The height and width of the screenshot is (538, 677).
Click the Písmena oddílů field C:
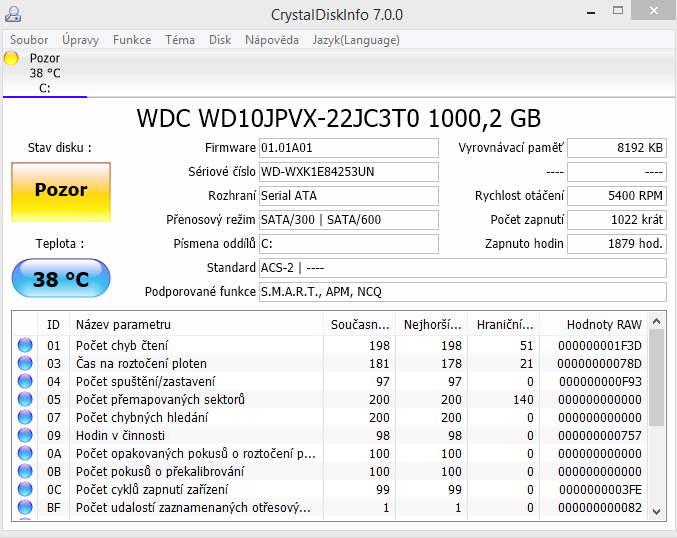pos(349,244)
